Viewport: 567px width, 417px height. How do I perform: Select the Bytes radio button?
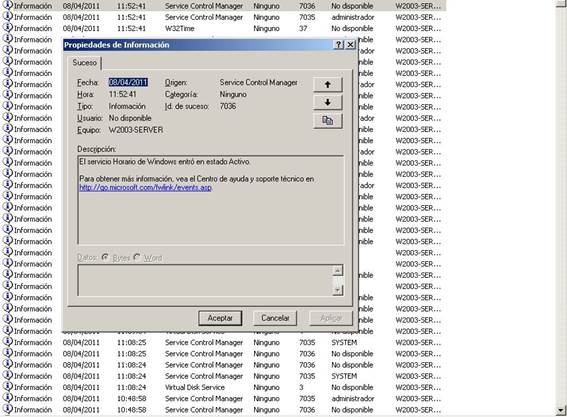[105, 258]
